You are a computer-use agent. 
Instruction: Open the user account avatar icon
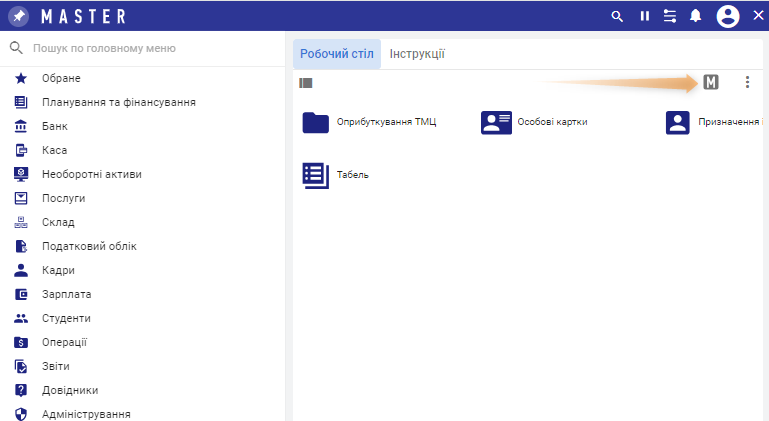pyautogui.click(x=728, y=16)
